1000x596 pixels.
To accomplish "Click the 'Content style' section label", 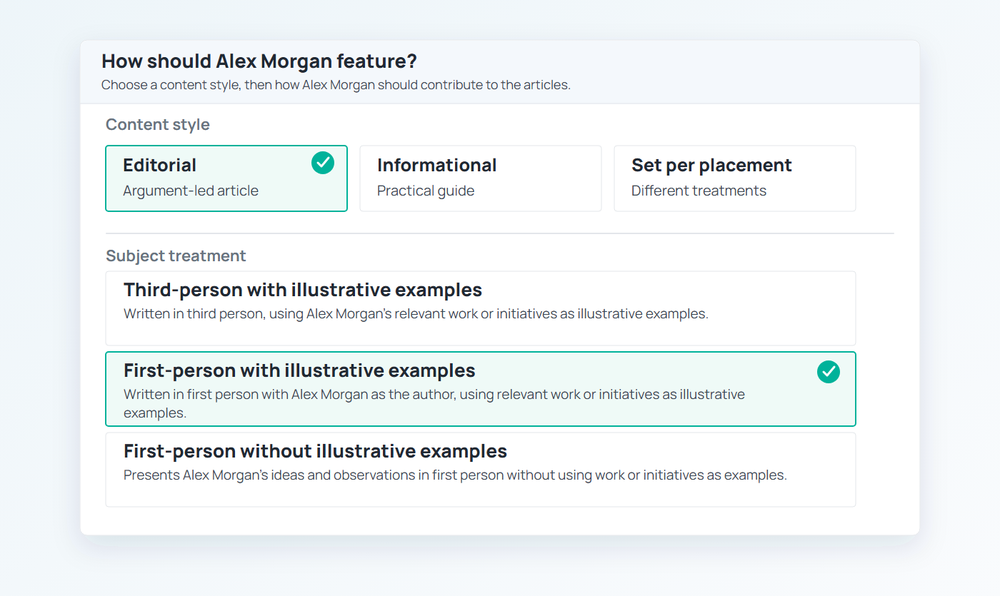I will 158,124.
